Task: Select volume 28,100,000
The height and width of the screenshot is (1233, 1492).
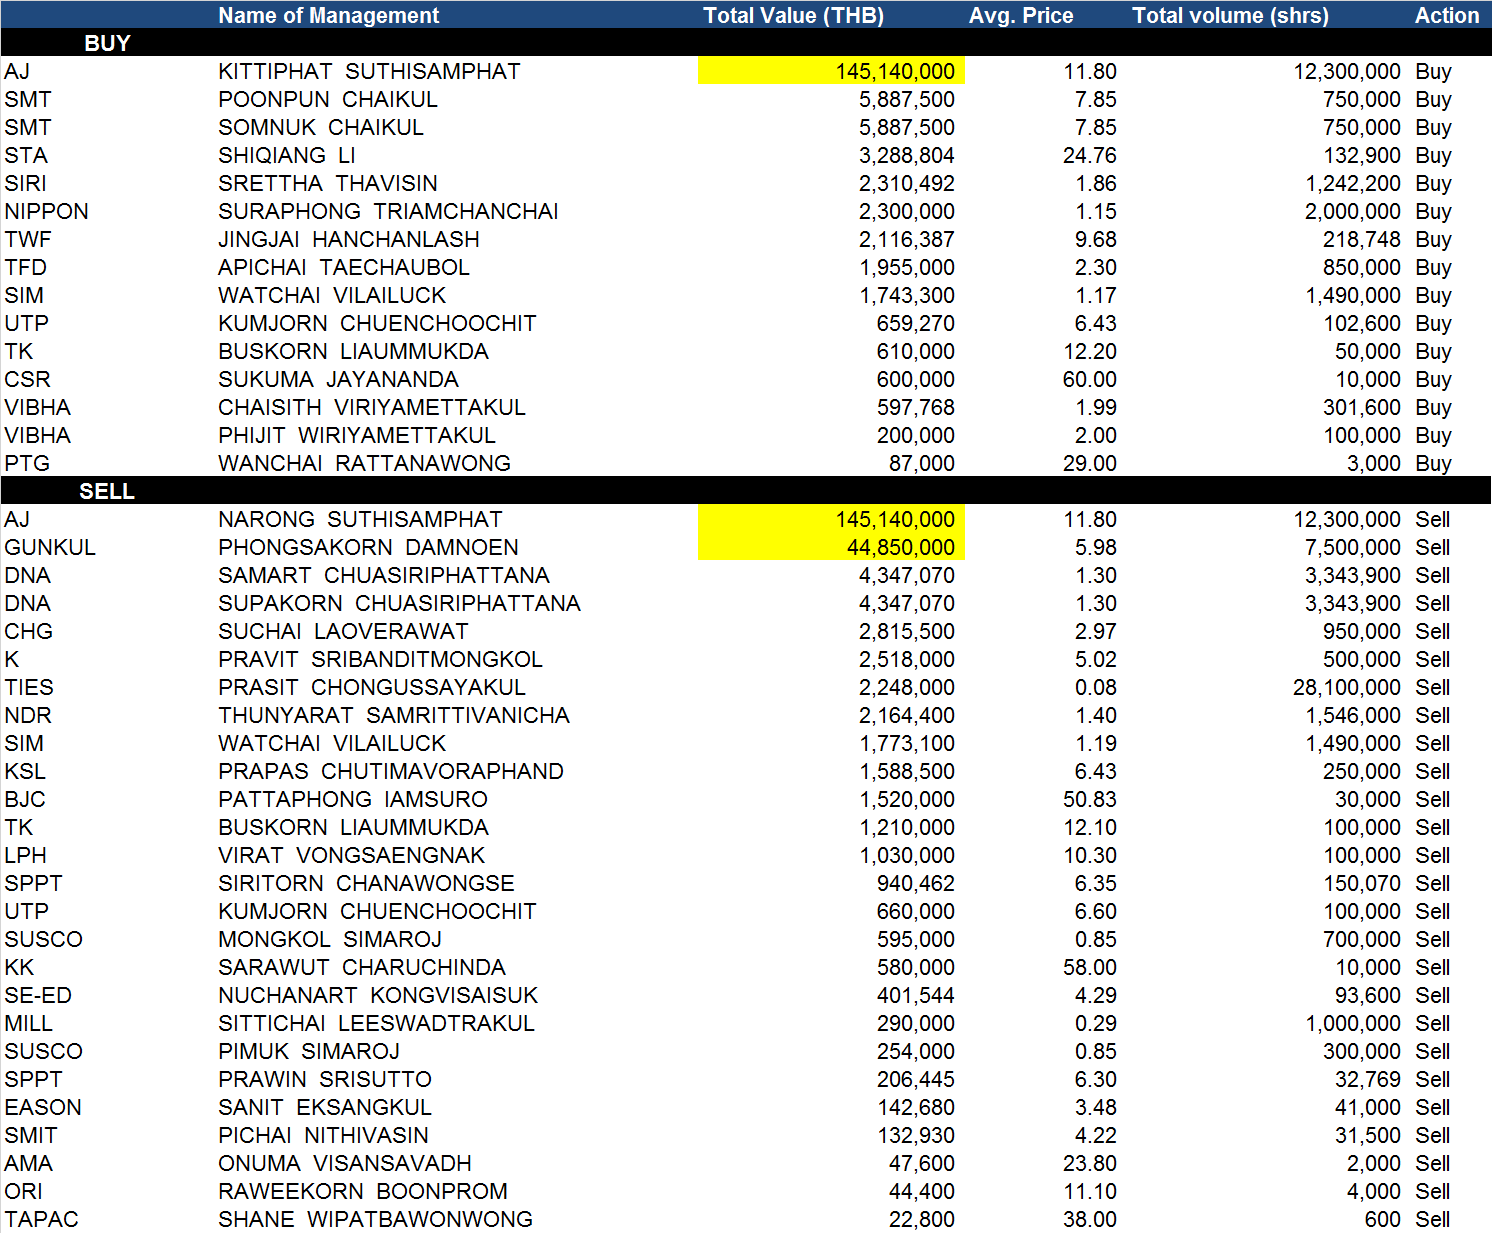Action: point(1346,687)
